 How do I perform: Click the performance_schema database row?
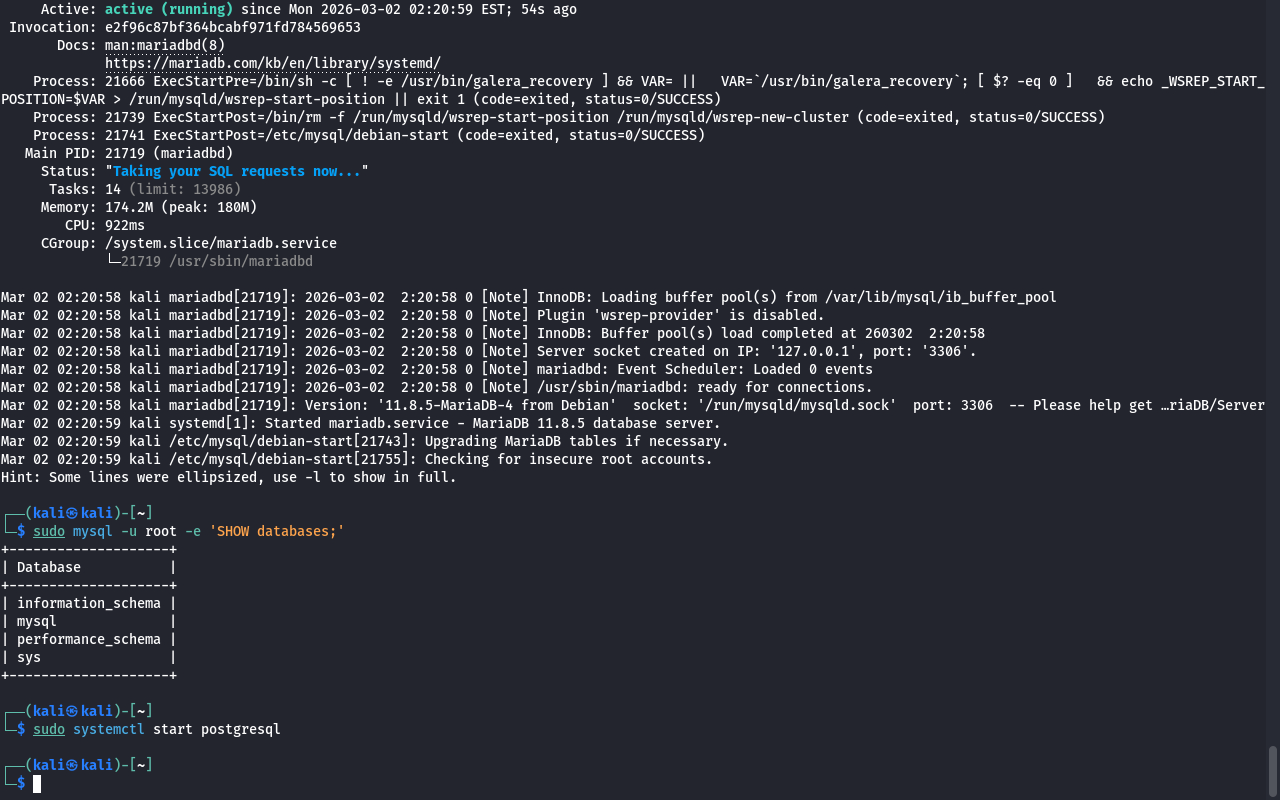point(88,639)
